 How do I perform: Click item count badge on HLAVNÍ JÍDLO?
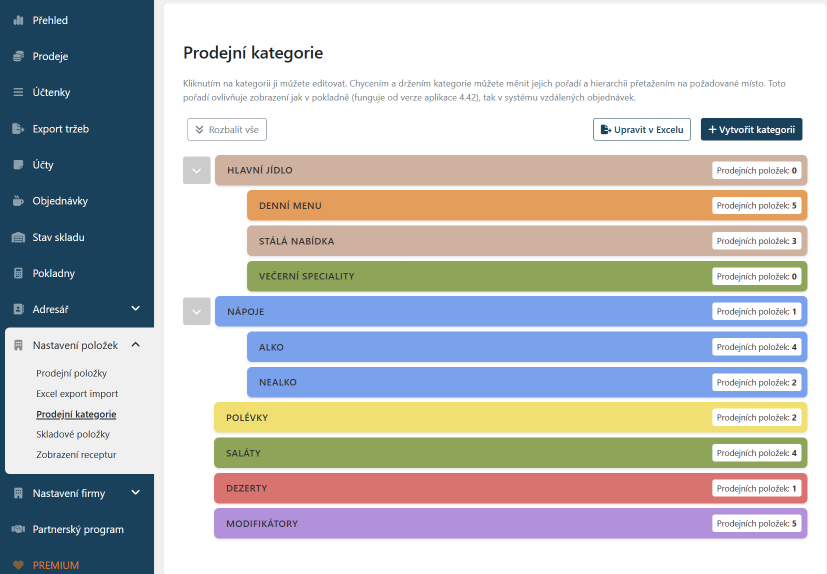757,170
